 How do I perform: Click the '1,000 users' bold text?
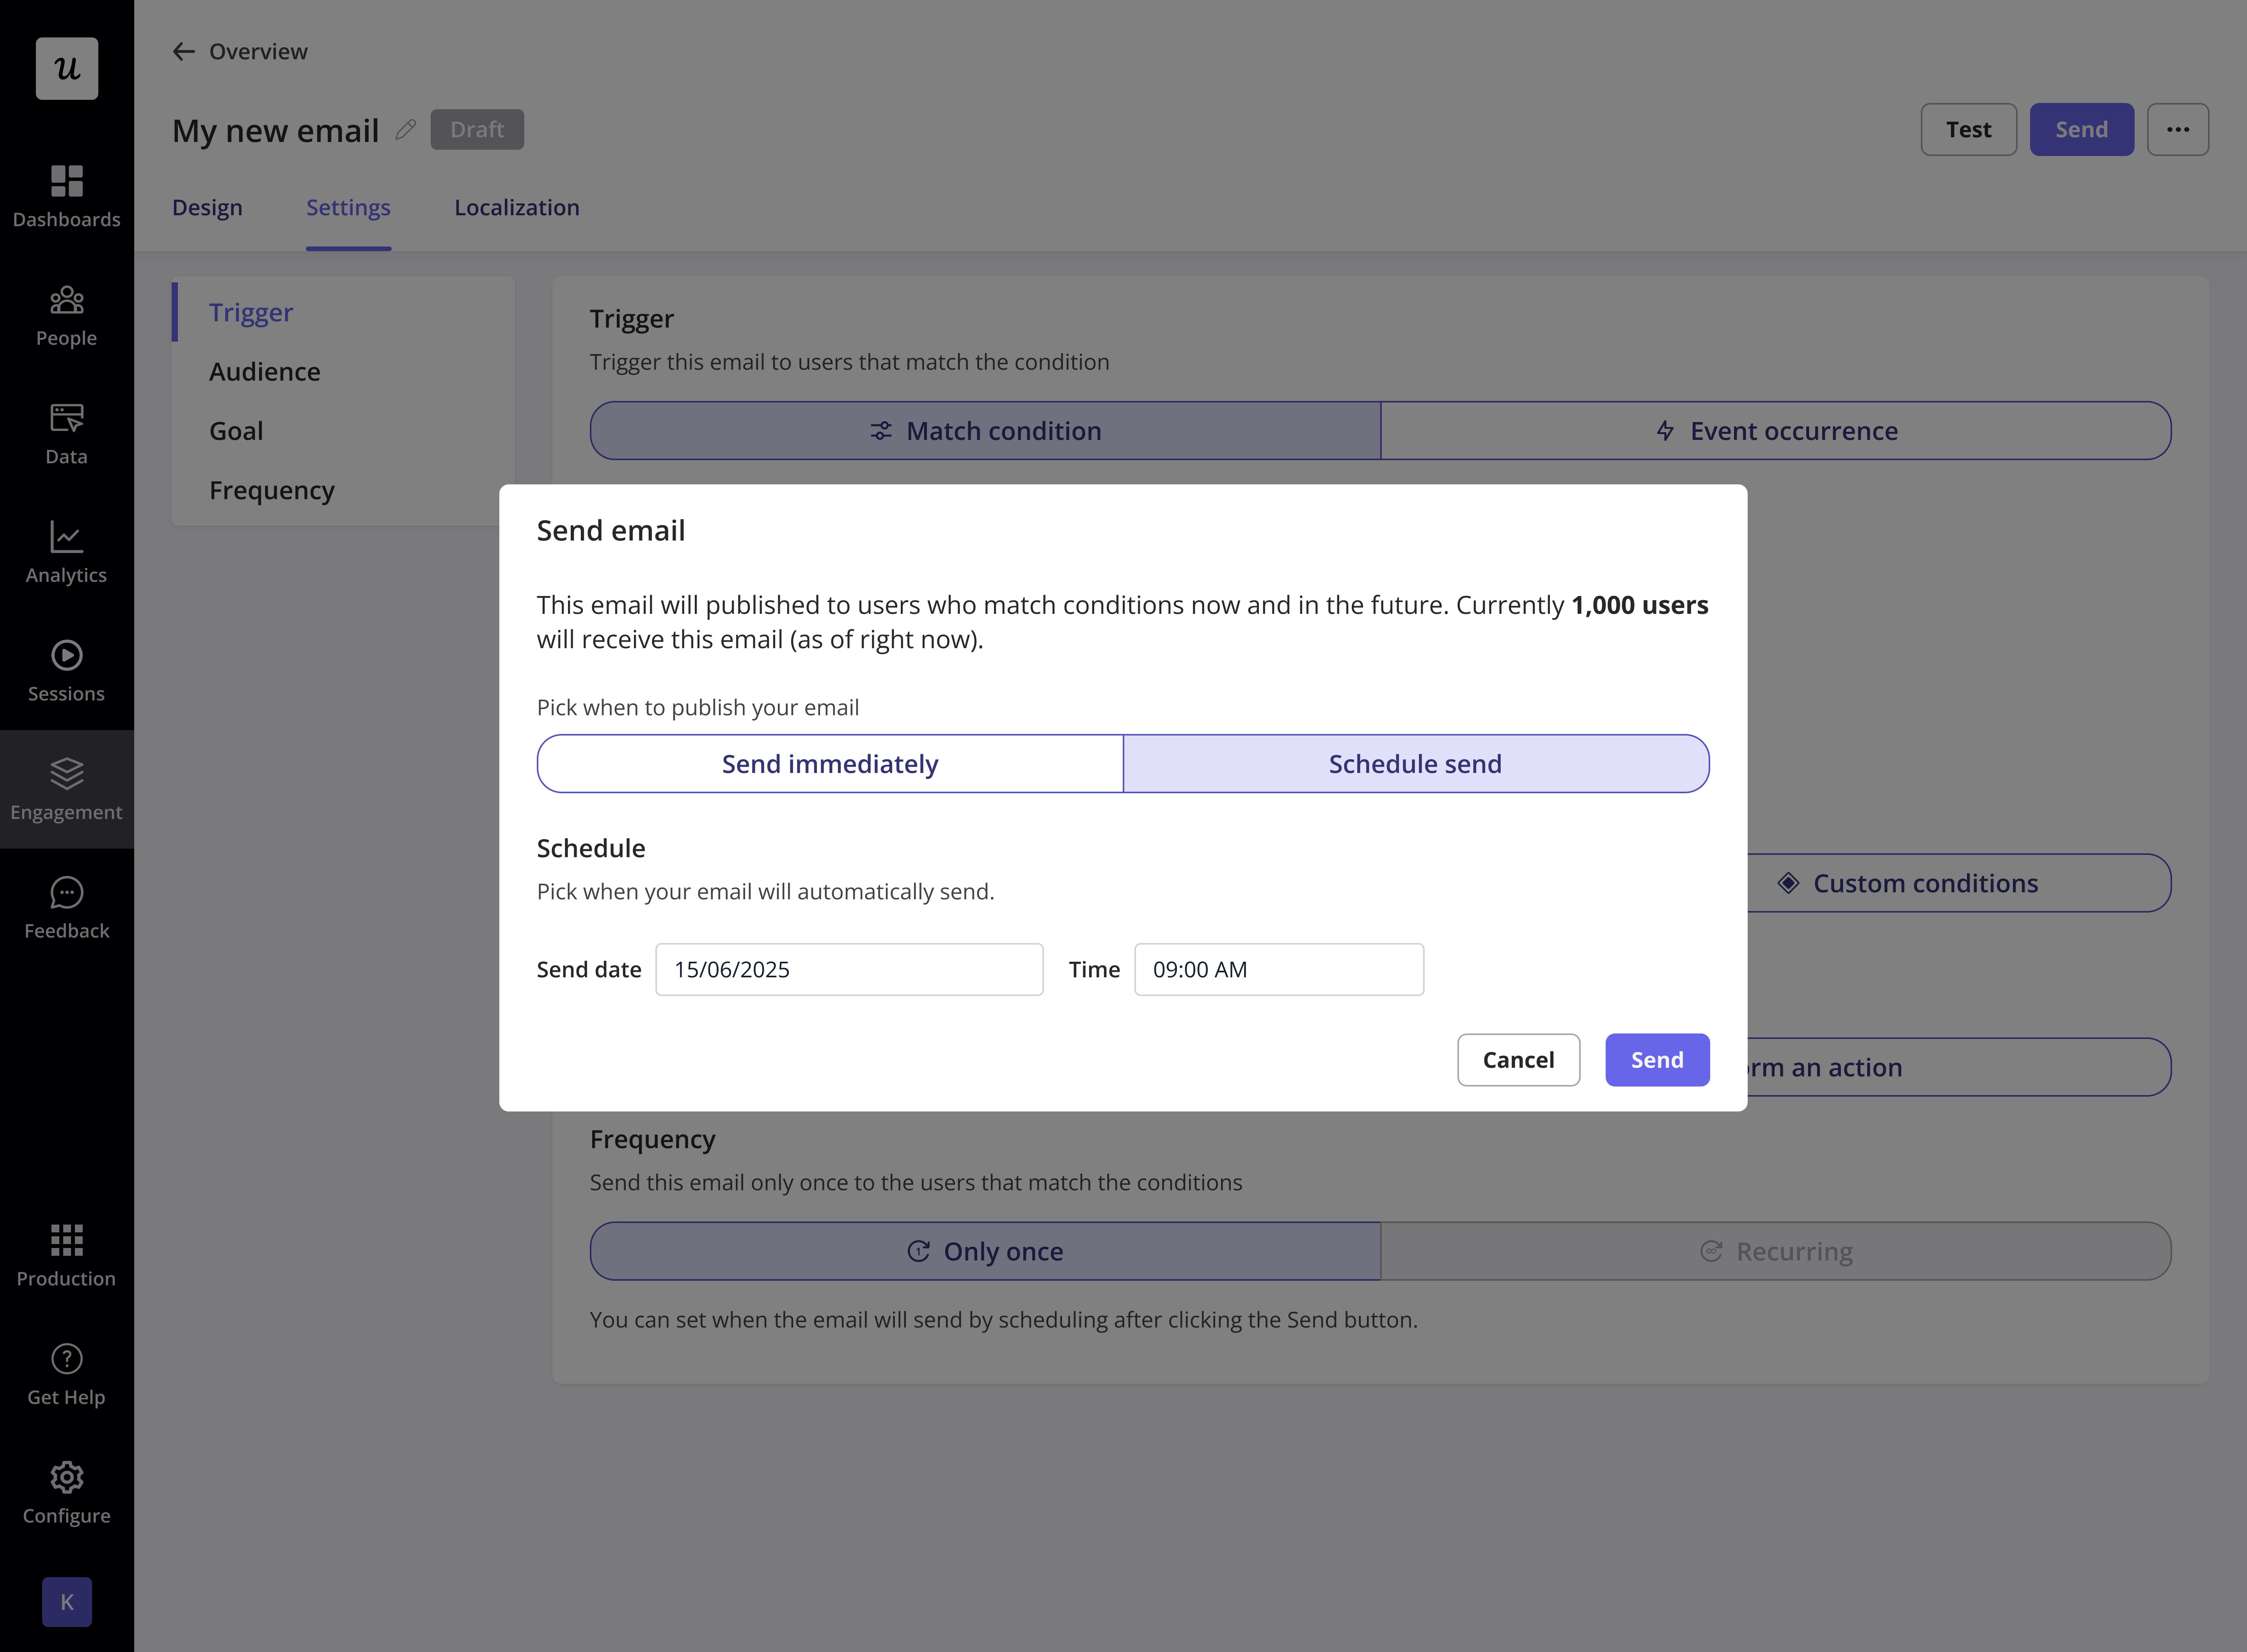1640,605
